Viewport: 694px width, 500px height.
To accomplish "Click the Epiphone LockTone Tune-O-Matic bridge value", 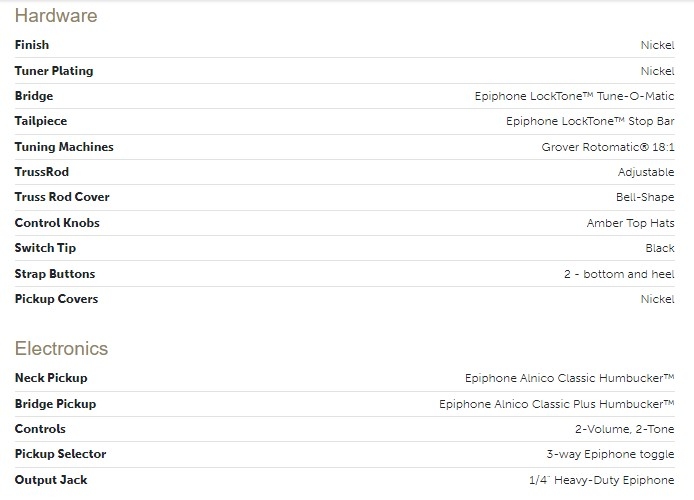I will (x=574, y=96).
